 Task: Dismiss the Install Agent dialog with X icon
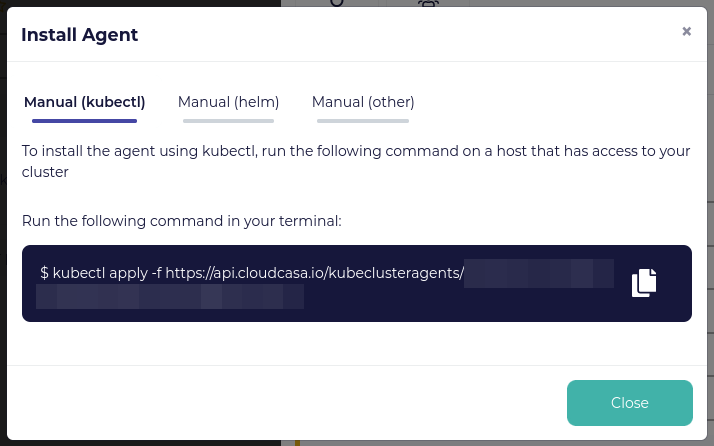(x=686, y=31)
